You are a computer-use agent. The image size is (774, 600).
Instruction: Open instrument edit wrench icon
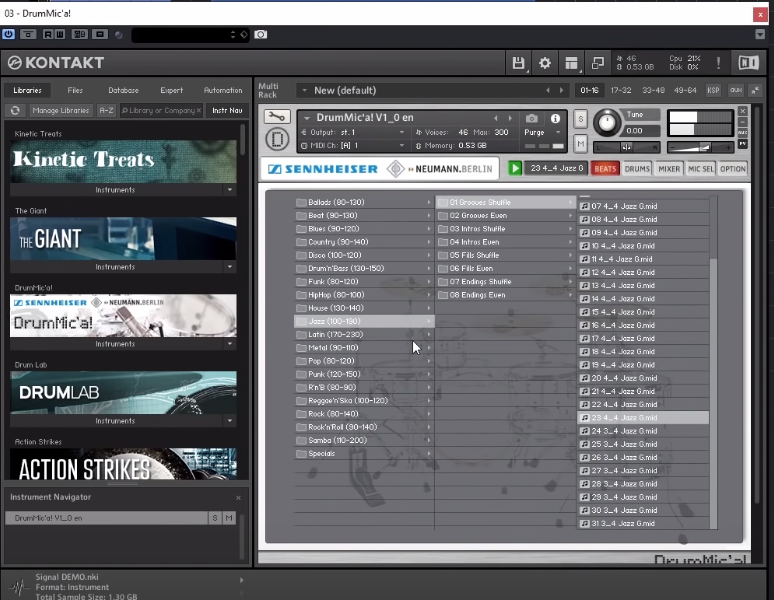pos(277,116)
